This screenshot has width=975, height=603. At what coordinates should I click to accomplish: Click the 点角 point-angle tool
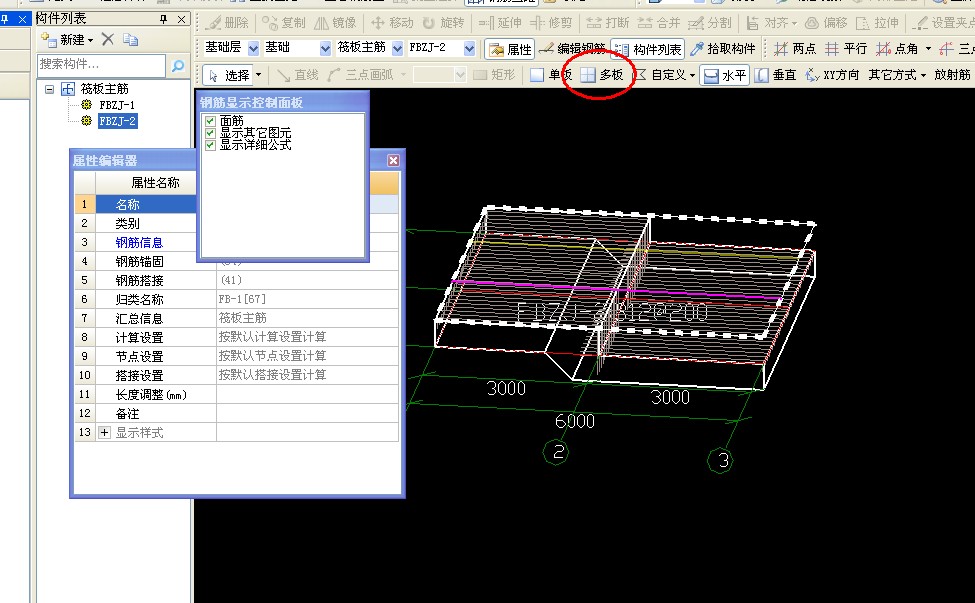897,48
